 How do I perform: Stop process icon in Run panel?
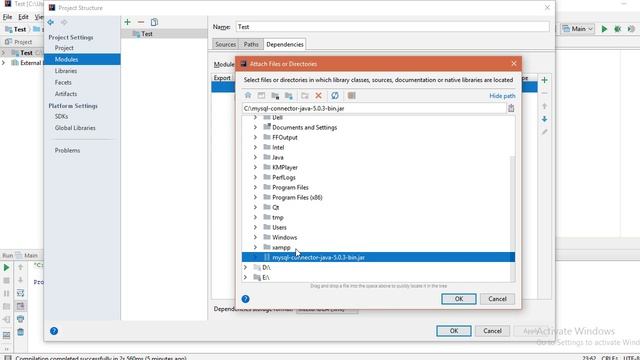(6, 280)
